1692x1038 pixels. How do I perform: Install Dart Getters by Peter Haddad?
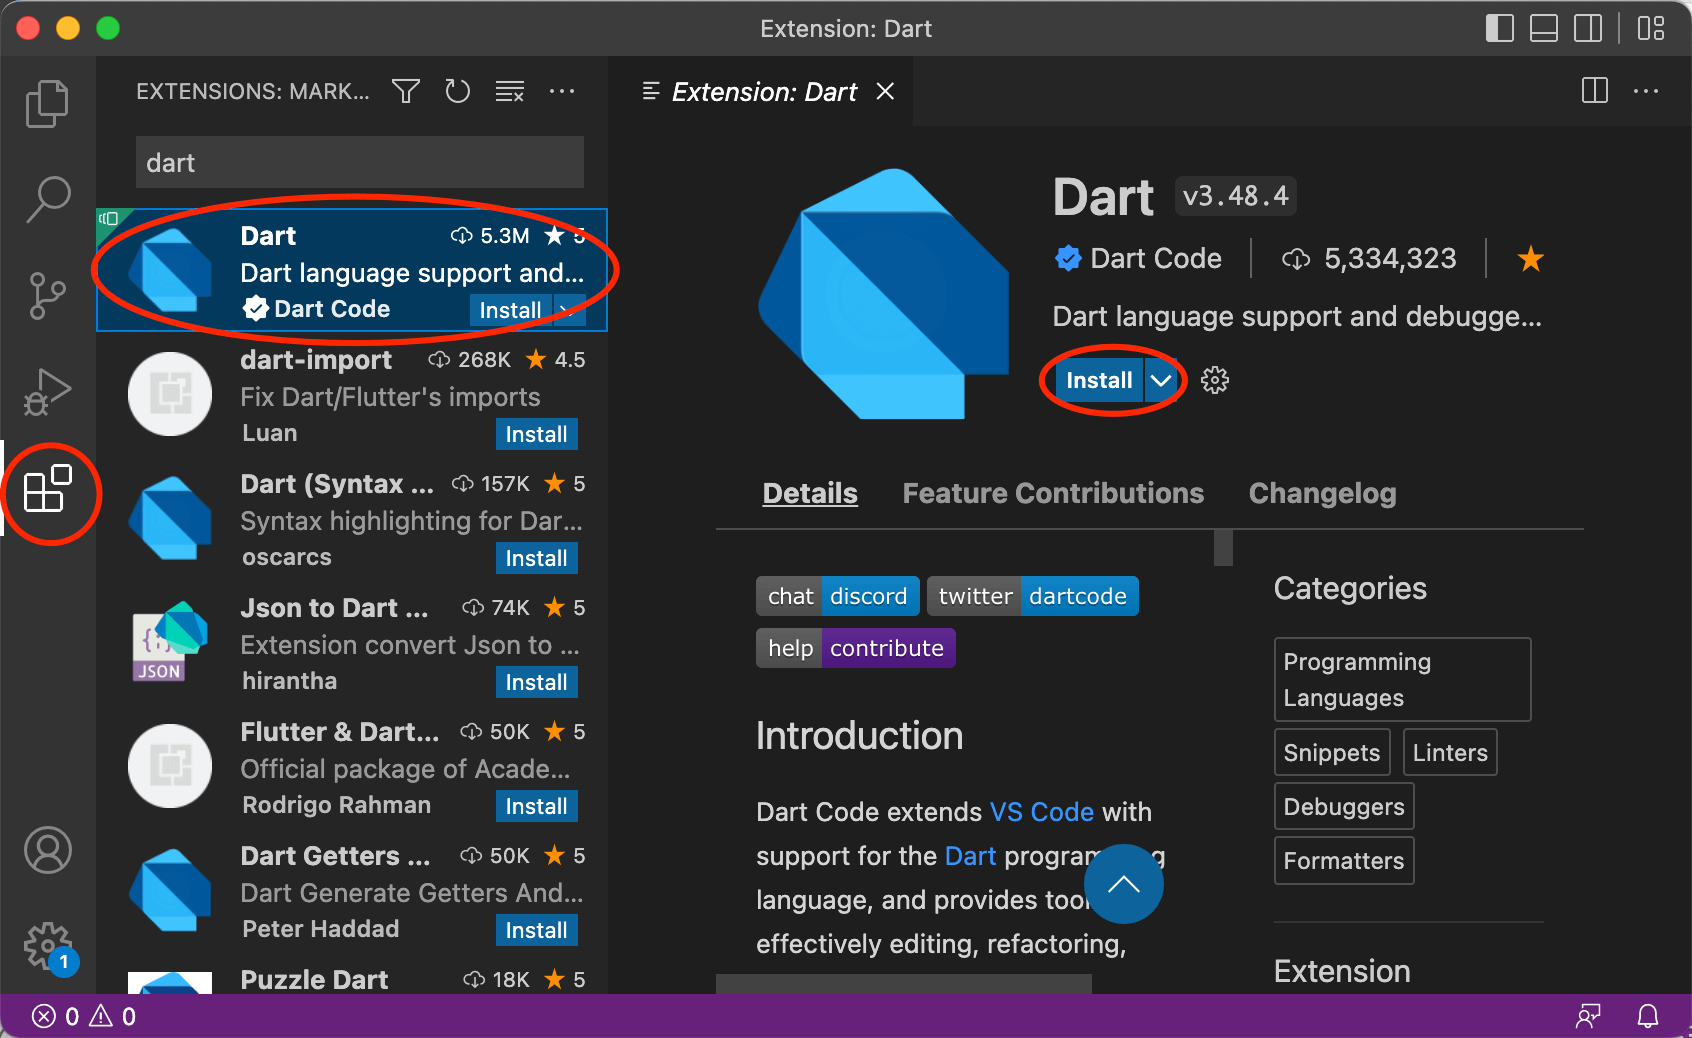[x=536, y=930]
